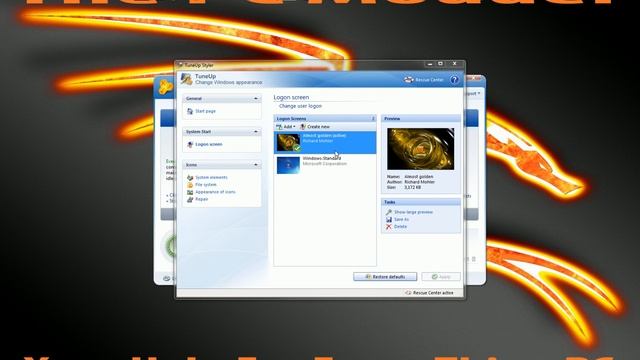Collapse the Icons sidebar section
Image resolution: width=640 pixels, height=360 pixels.
point(256,164)
